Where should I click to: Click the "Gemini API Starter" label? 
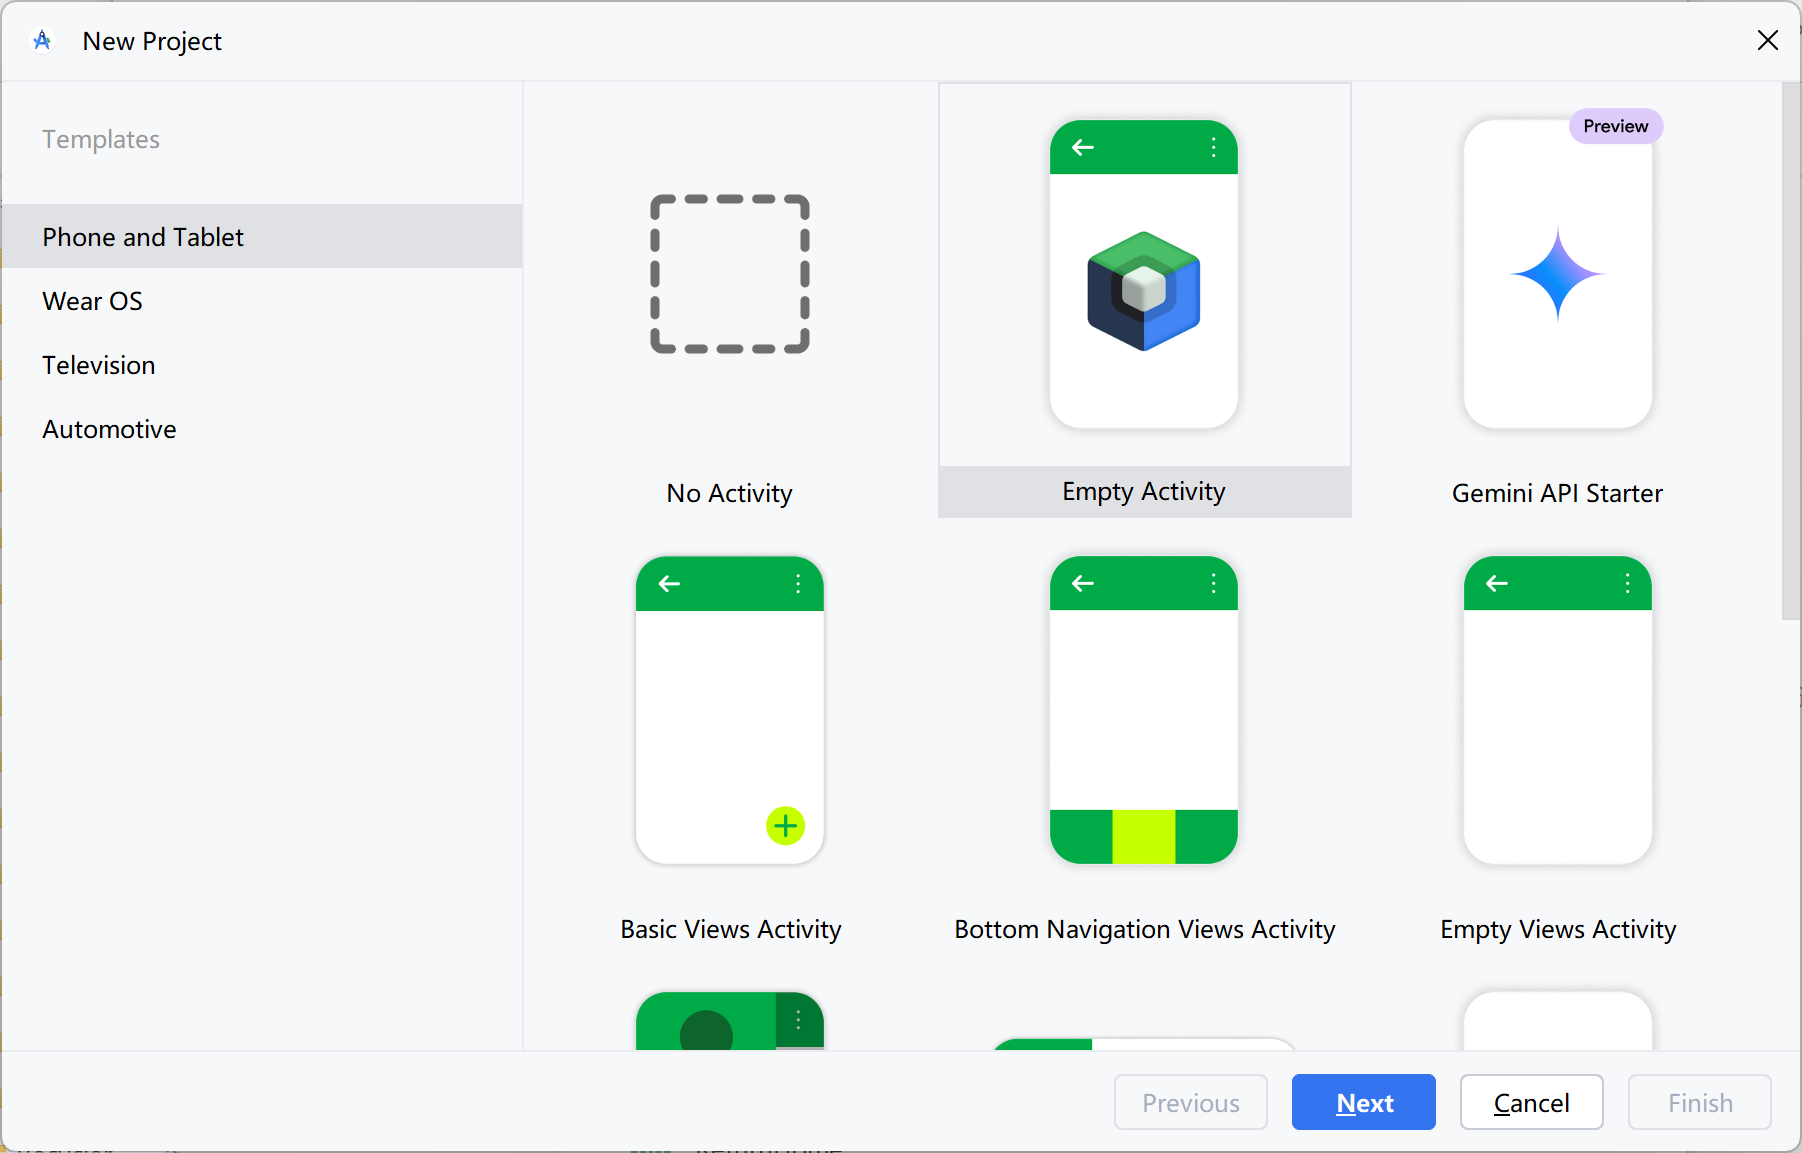[x=1558, y=493]
